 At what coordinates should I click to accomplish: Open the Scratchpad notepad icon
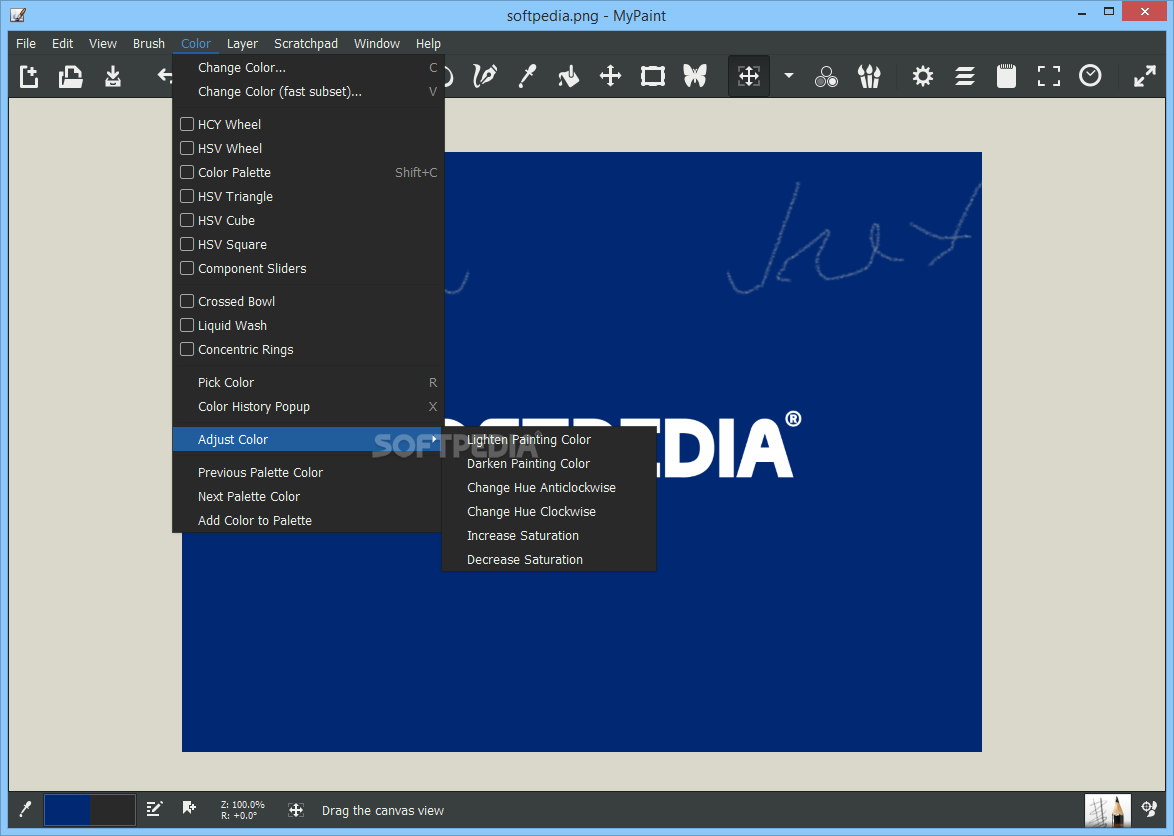tap(1006, 76)
